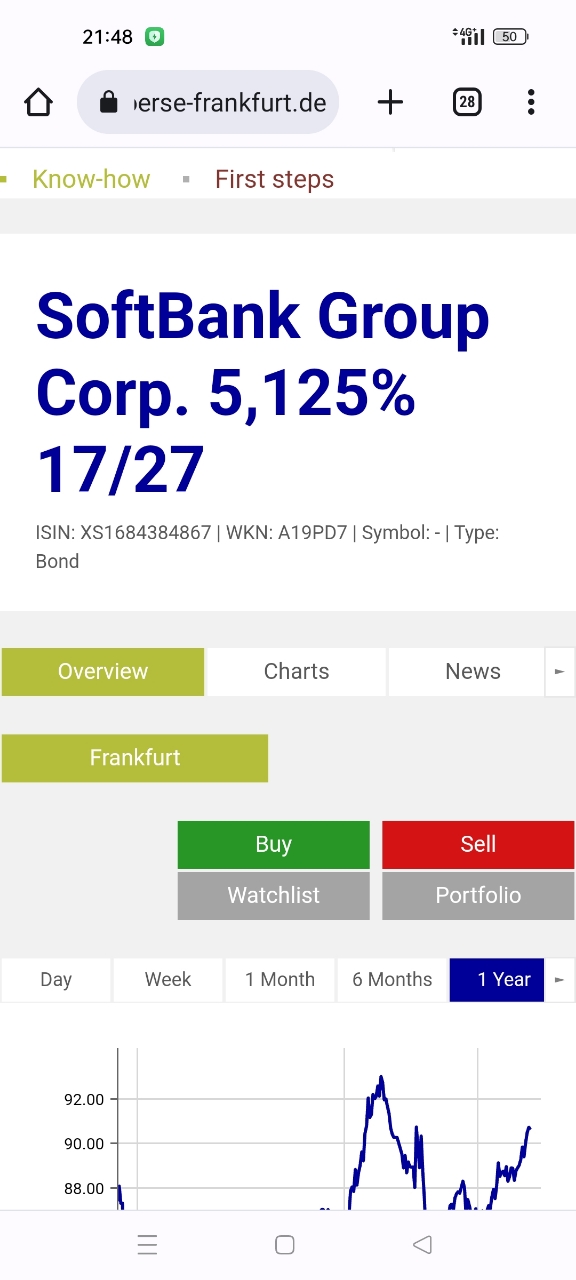This screenshot has width=576, height=1280.
Task: Tap Android home square button
Action: click(x=284, y=1244)
